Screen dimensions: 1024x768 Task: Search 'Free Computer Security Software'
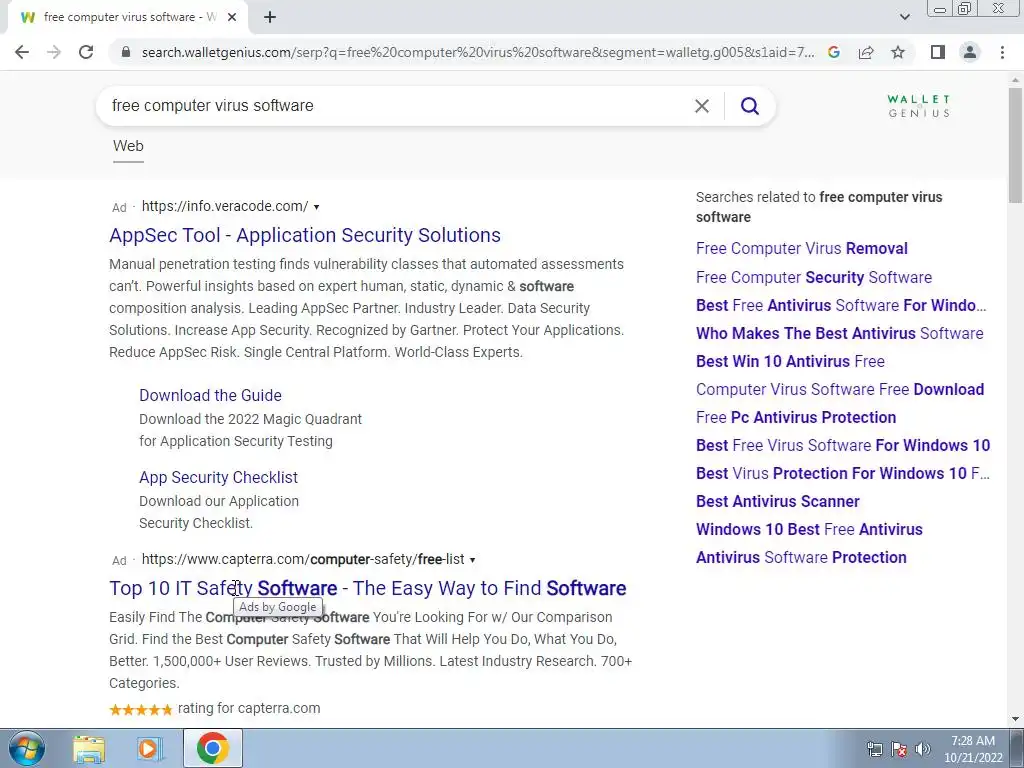pos(814,278)
